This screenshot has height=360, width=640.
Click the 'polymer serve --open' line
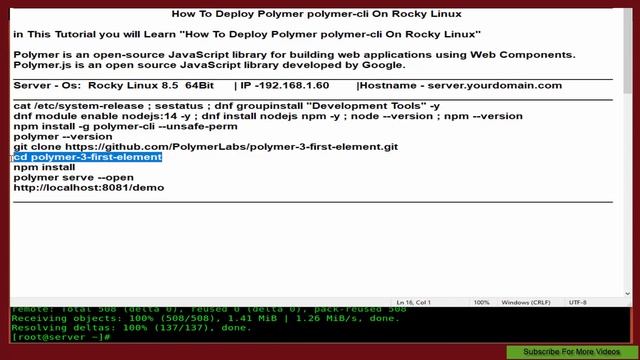[x=73, y=178]
